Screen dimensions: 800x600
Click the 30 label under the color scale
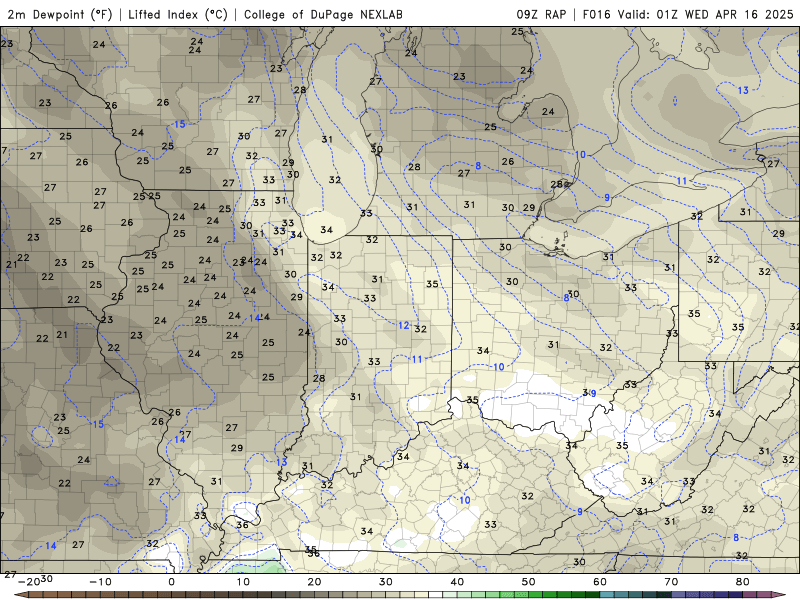point(386,582)
